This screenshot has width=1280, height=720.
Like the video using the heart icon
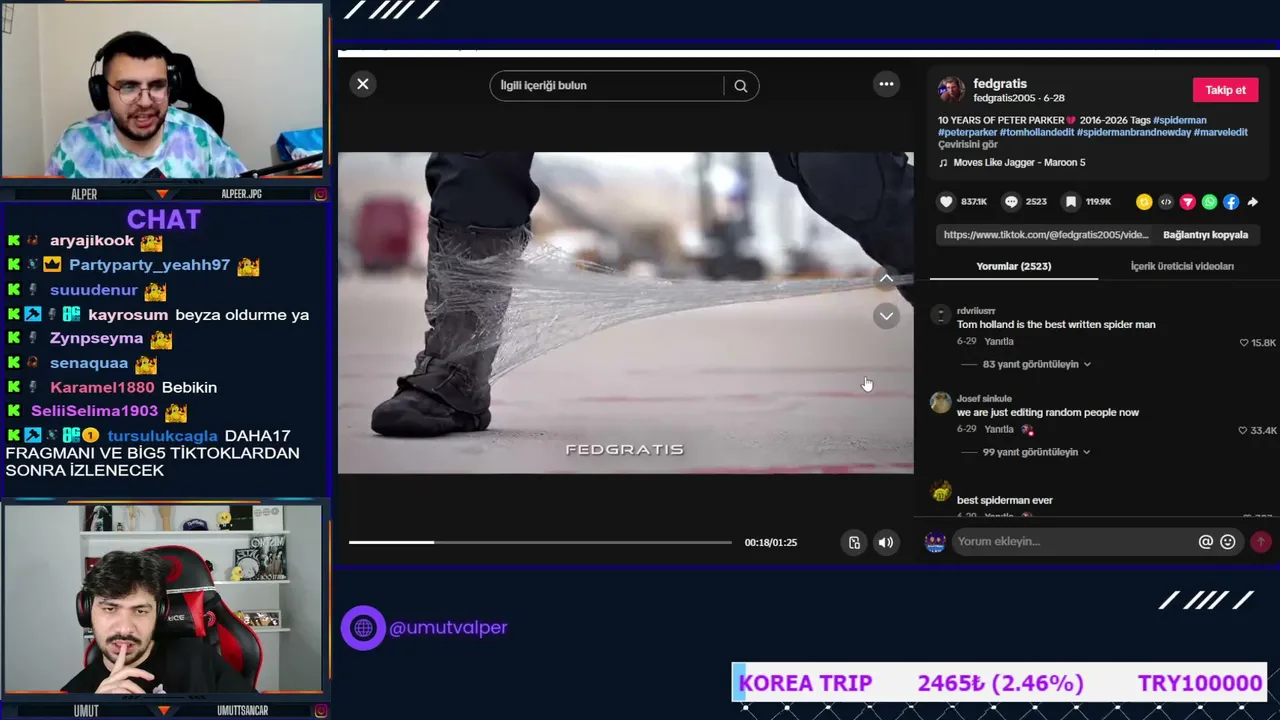tap(946, 202)
